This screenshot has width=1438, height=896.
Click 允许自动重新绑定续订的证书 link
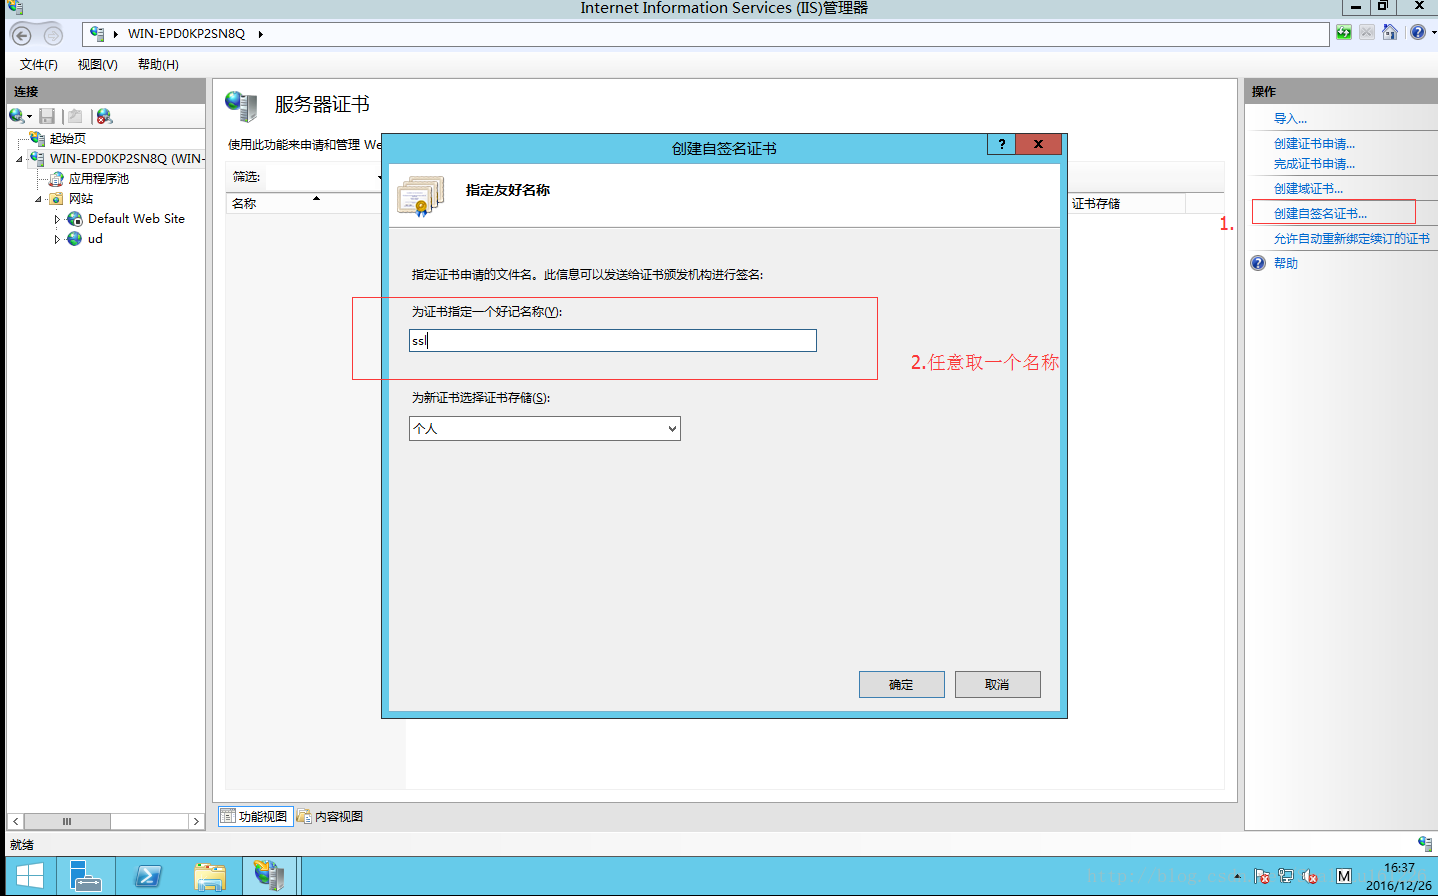1351,239
